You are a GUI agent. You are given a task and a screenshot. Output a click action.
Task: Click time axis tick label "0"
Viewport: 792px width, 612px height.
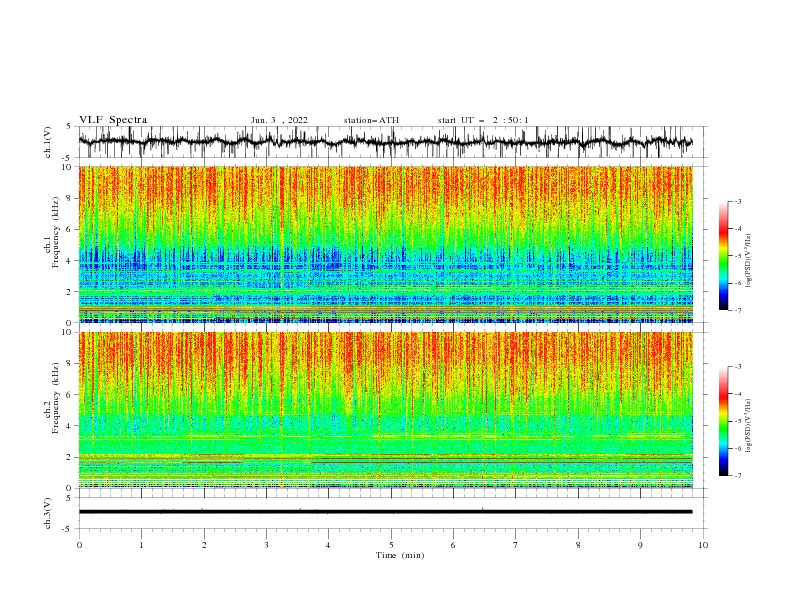click(79, 545)
